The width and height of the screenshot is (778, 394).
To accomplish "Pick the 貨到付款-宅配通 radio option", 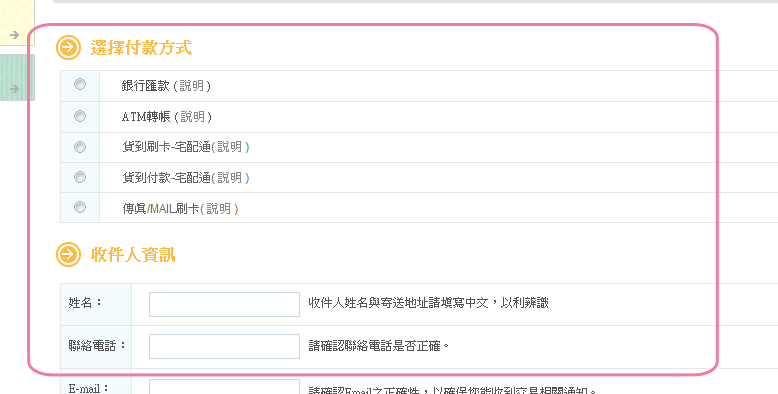I will pyautogui.click(x=80, y=177).
